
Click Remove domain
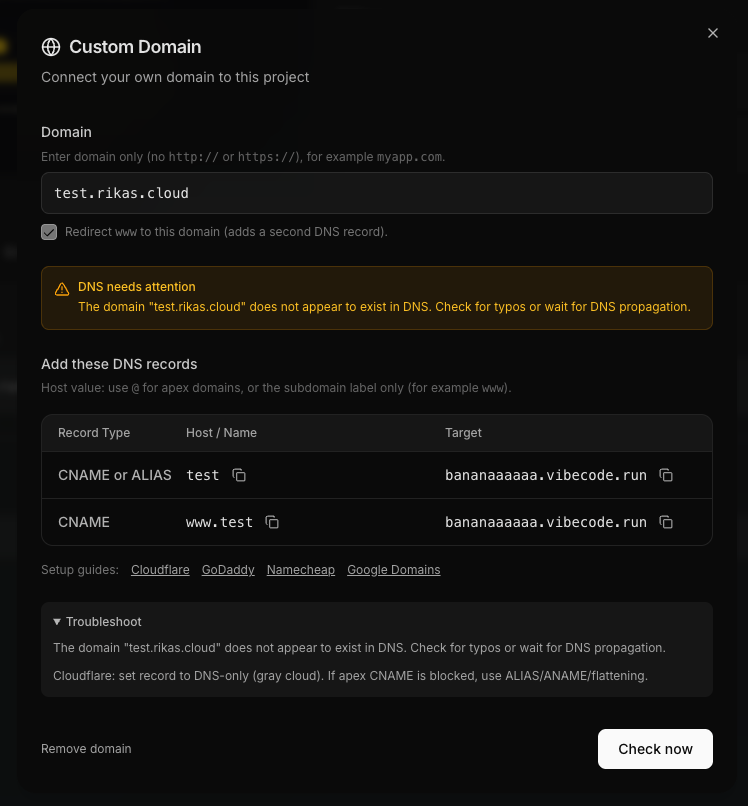coord(86,748)
